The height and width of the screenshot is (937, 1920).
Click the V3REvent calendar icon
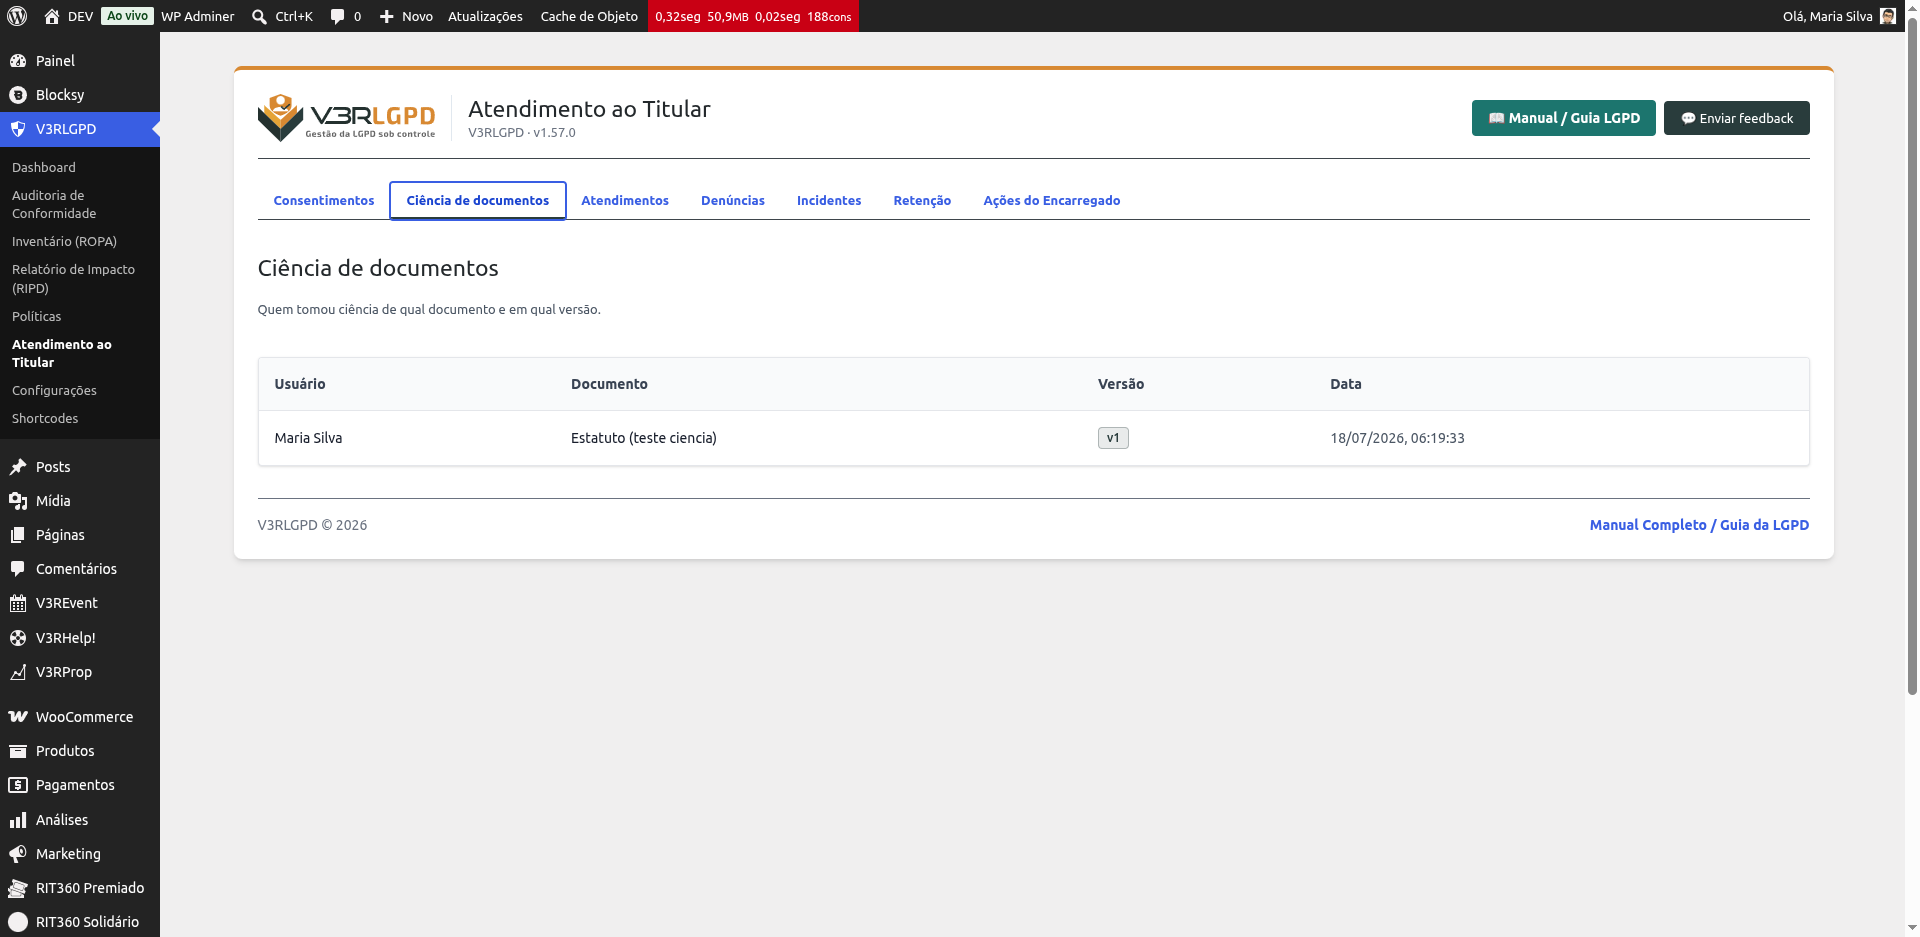(18, 603)
